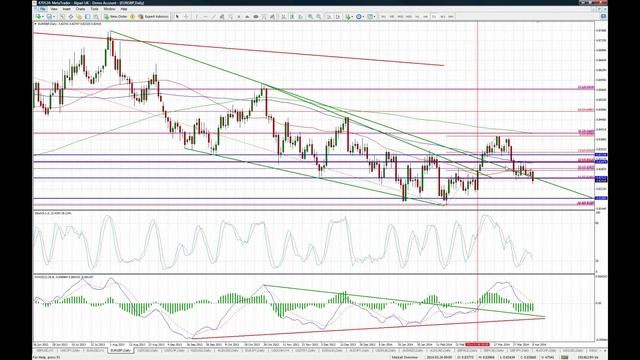Open the Help menu
Image resolution: width=640 pixels, height=360 pixels.
pos(124,9)
